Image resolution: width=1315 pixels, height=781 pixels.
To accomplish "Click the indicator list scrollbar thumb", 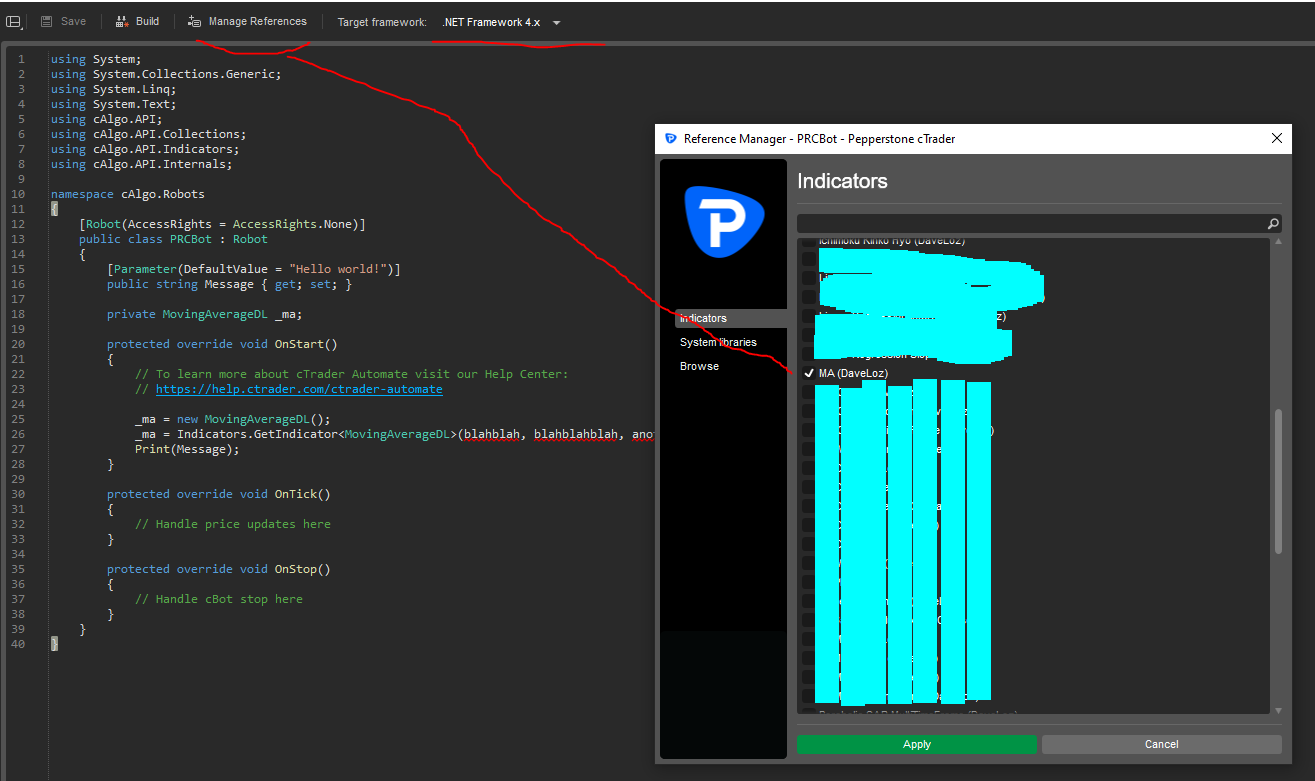I will pos(1277,480).
